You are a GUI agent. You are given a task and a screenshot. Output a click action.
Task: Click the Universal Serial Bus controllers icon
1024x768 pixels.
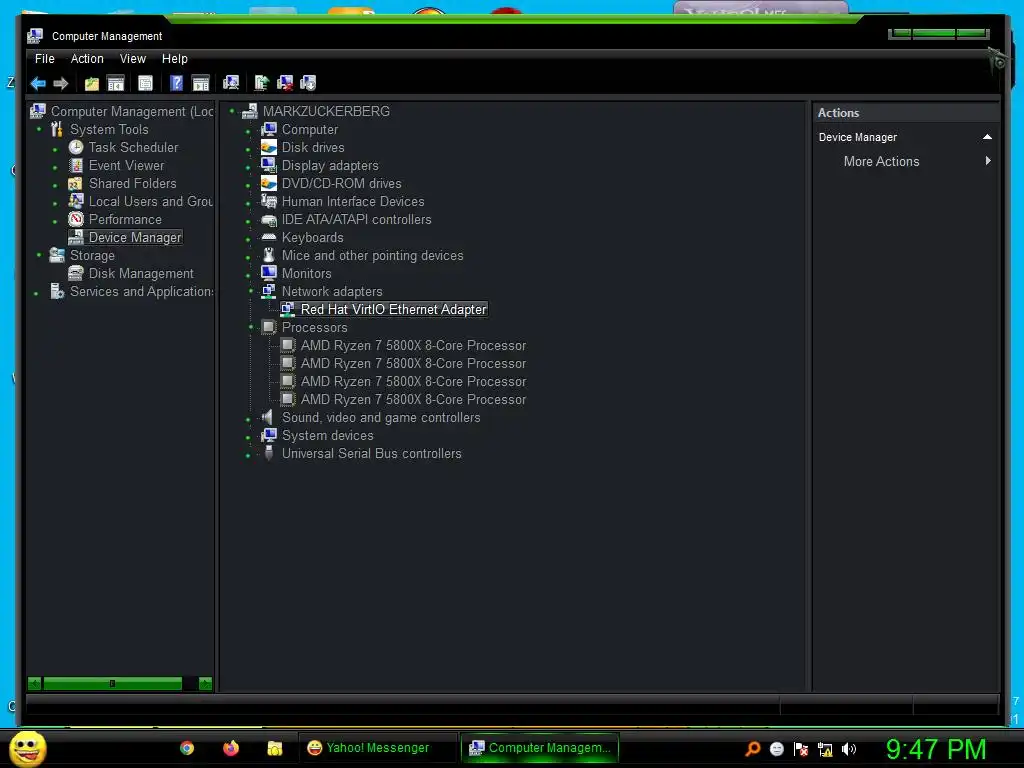pos(268,453)
